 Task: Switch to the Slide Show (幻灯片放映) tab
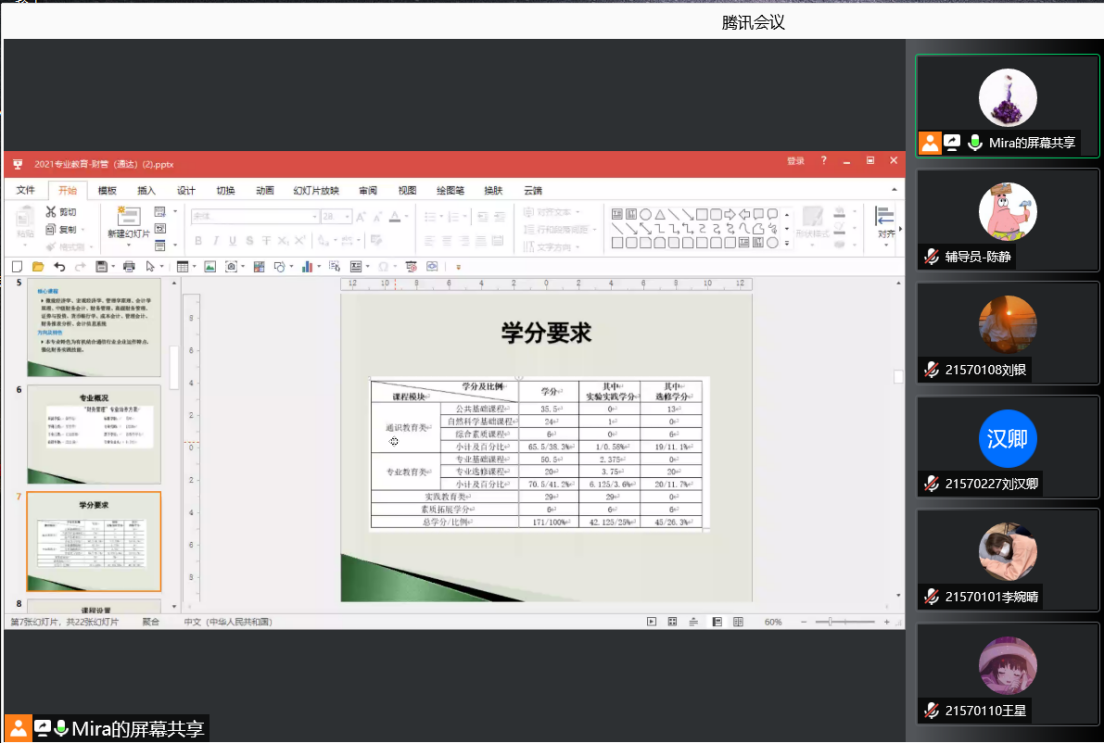(316, 190)
